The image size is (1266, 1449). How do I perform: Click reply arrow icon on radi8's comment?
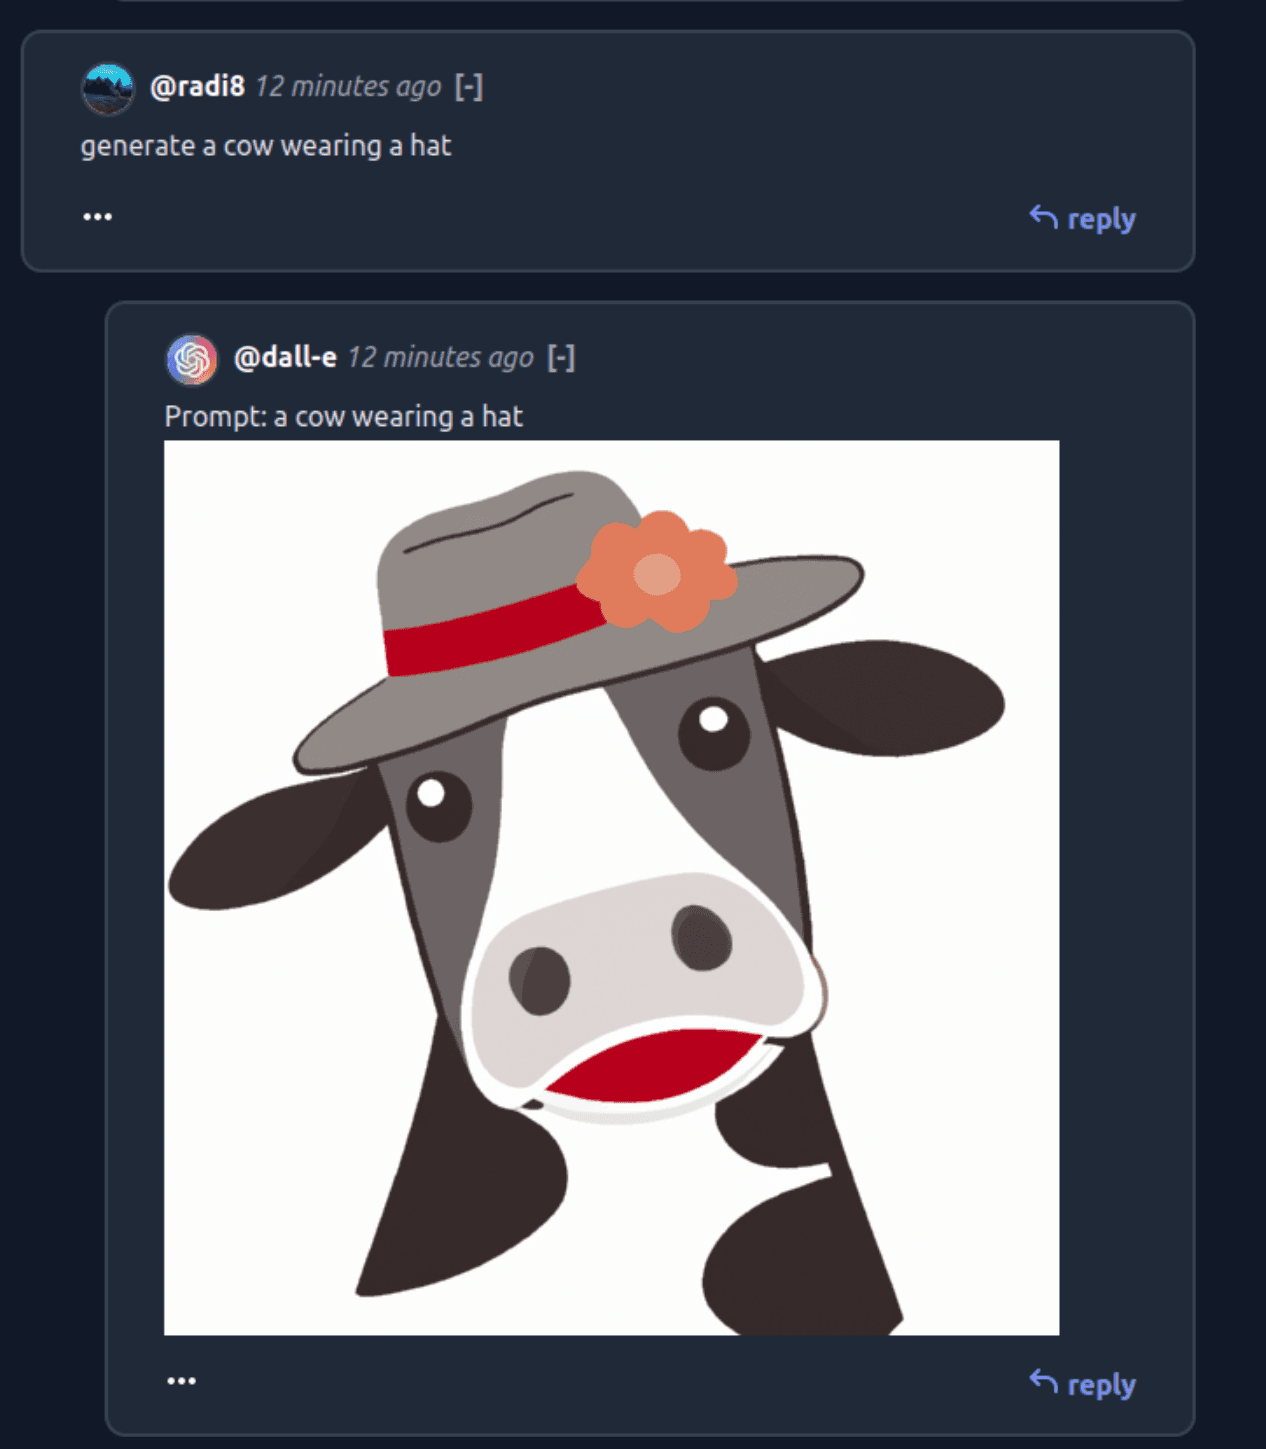pos(1043,217)
